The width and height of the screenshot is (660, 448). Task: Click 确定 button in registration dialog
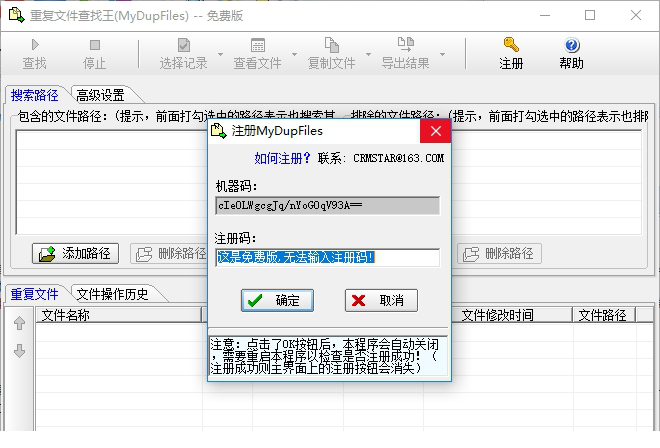pyautogui.click(x=277, y=300)
